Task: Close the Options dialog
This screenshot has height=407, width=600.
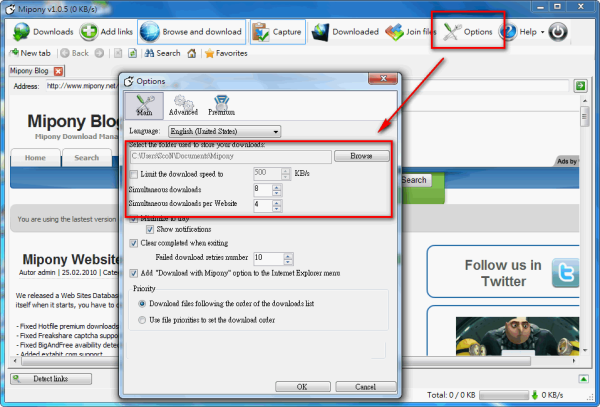Action: [383, 78]
